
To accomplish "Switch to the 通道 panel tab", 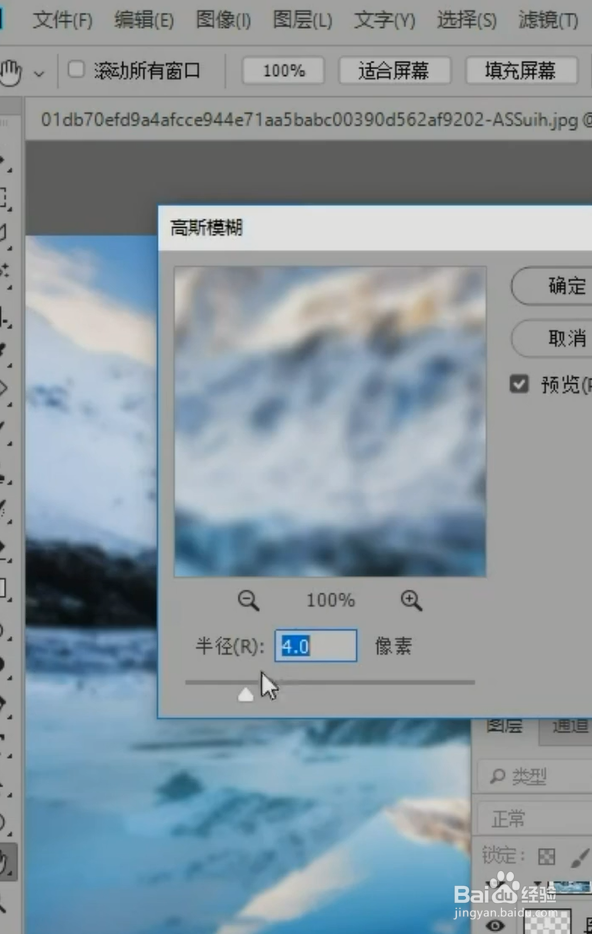I will pos(568,728).
